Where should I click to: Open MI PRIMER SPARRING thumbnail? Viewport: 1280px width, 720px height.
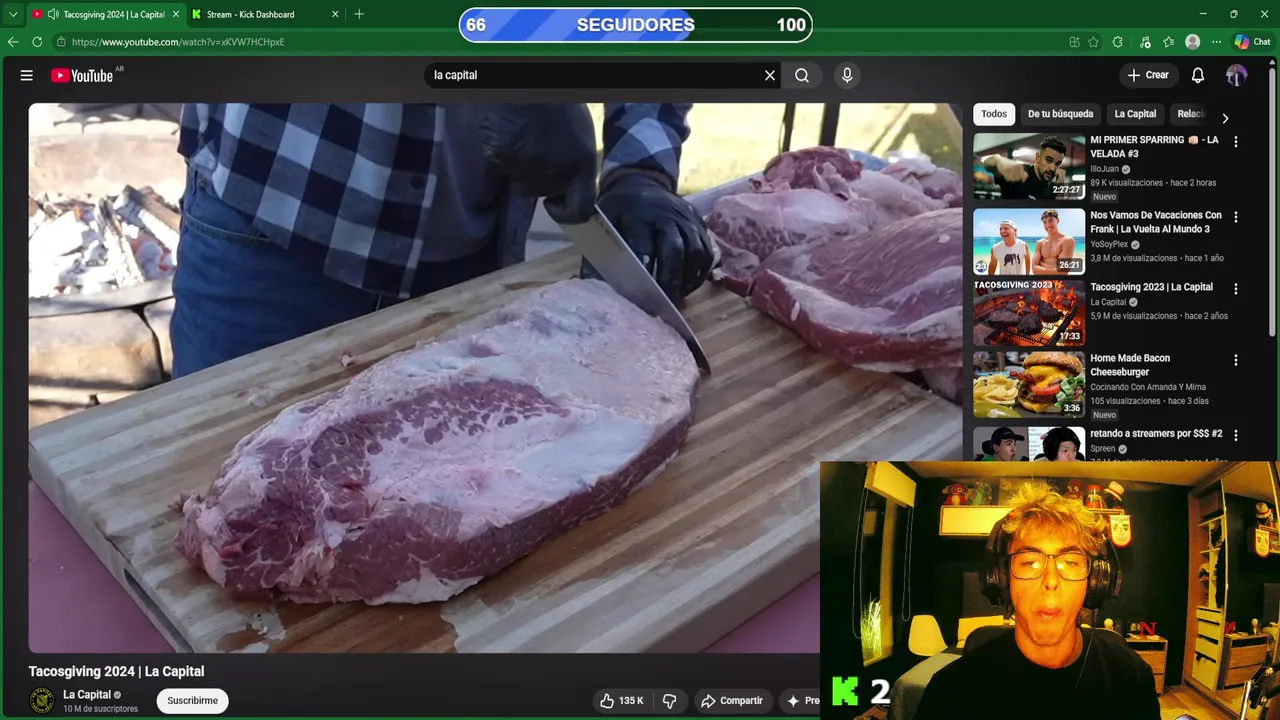[1029, 166]
